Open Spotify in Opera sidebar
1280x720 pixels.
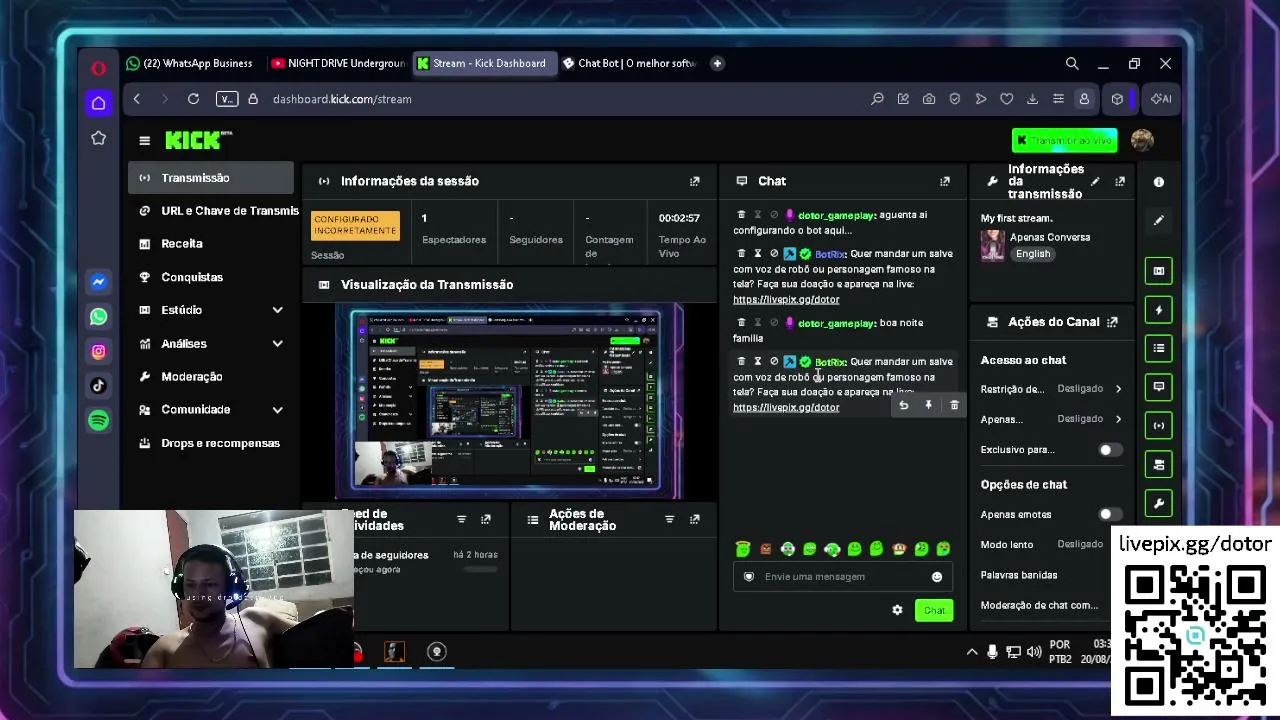pyautogui.click(x=98, y=420)
